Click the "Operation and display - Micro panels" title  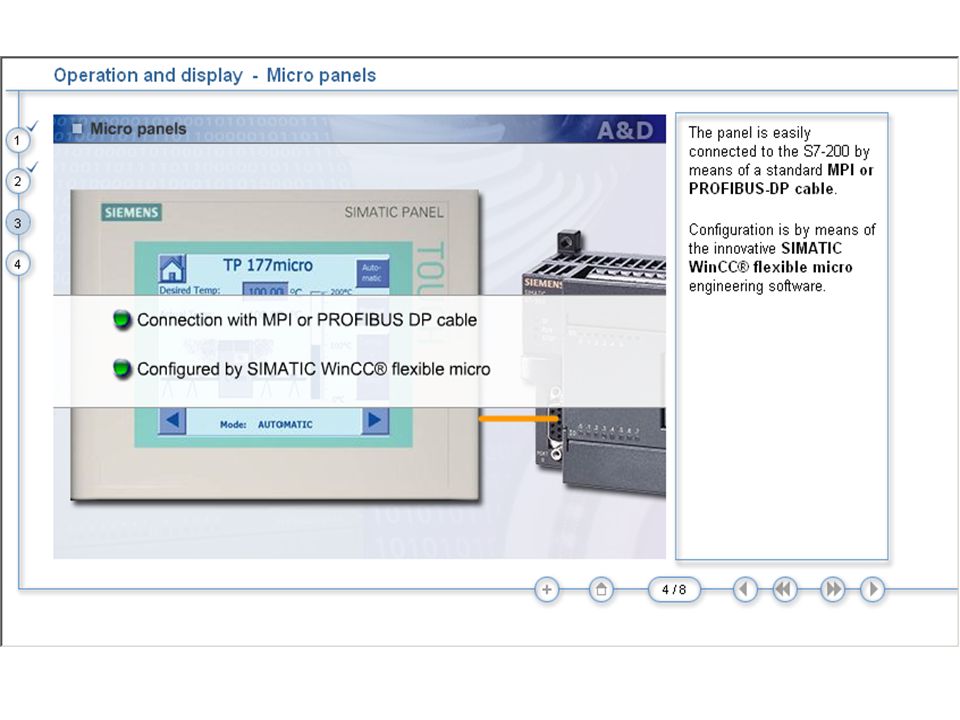click(x=215, y=75)
